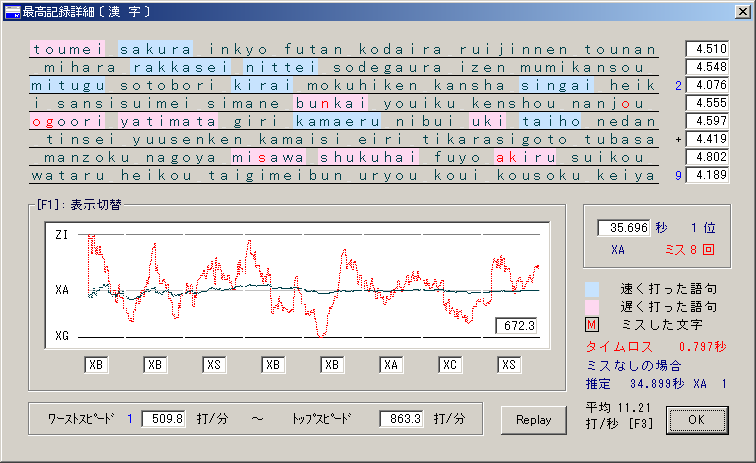Viewport: 756px width, 463px height.
Task: Click the 672.3 value box in graph
Action: pyautogui.click(x=516, y=326)
